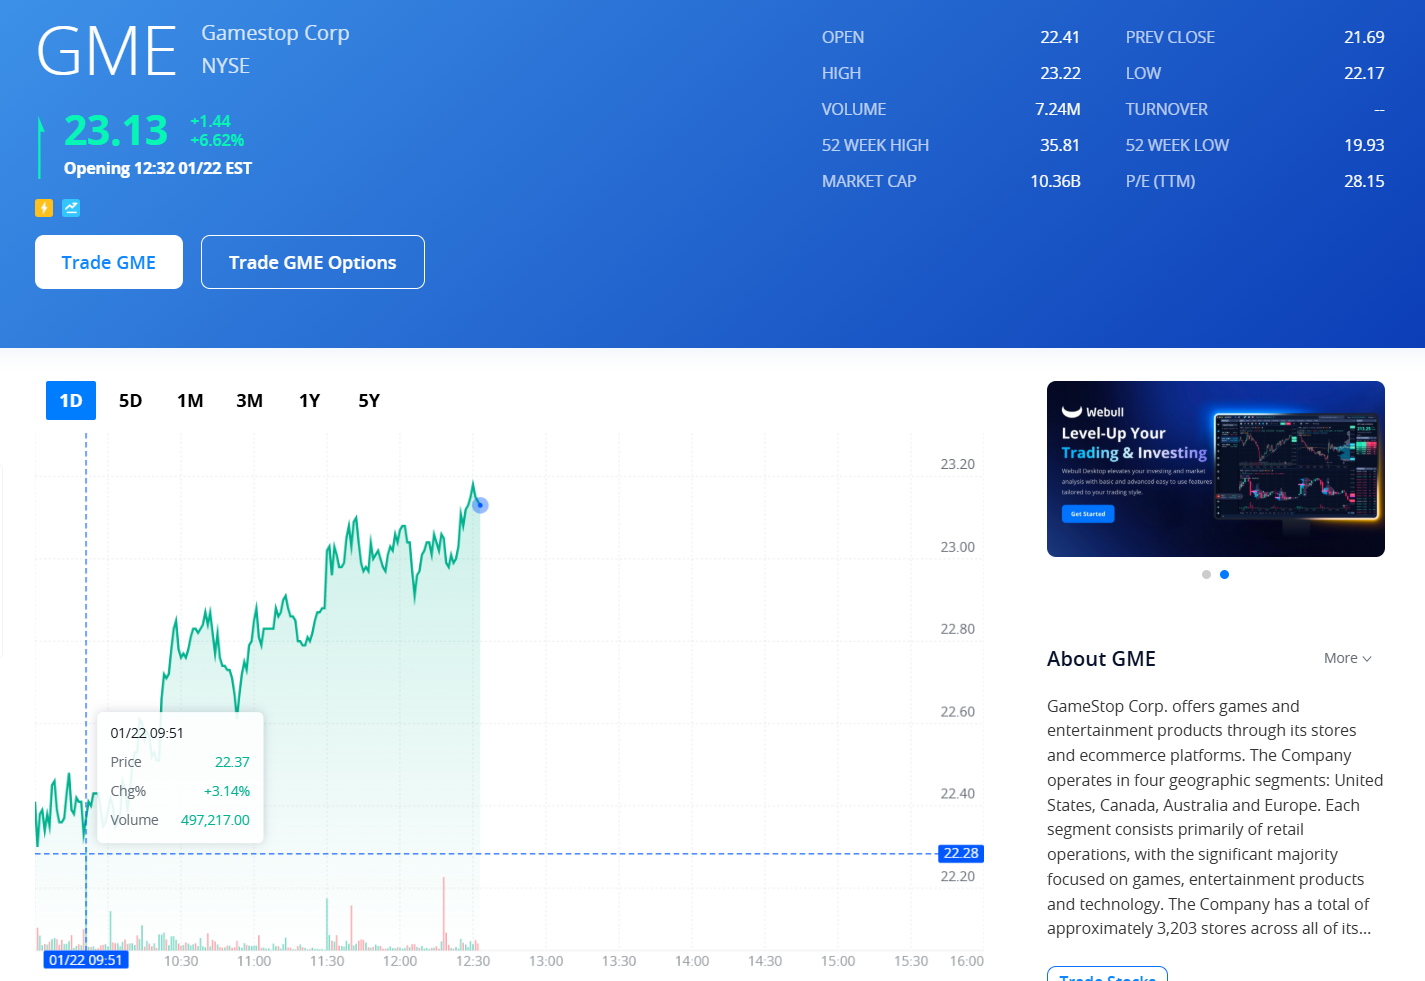Open the Trade GME Options button

(313, 262)
